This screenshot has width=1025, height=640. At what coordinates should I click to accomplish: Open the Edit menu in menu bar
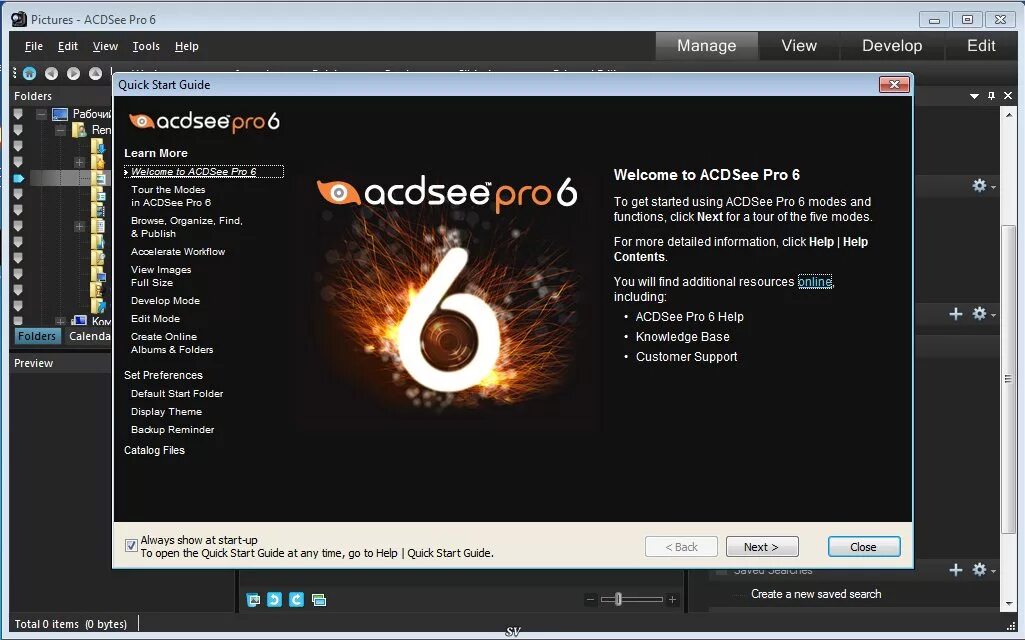tap(67, 46)
